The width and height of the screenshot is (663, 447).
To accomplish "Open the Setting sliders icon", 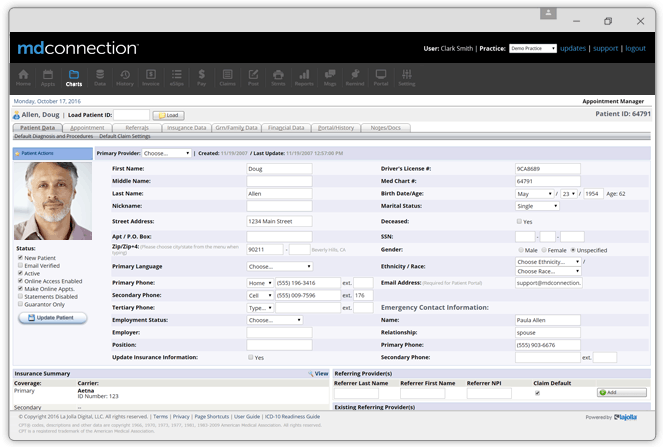I will tap(407, 78).
